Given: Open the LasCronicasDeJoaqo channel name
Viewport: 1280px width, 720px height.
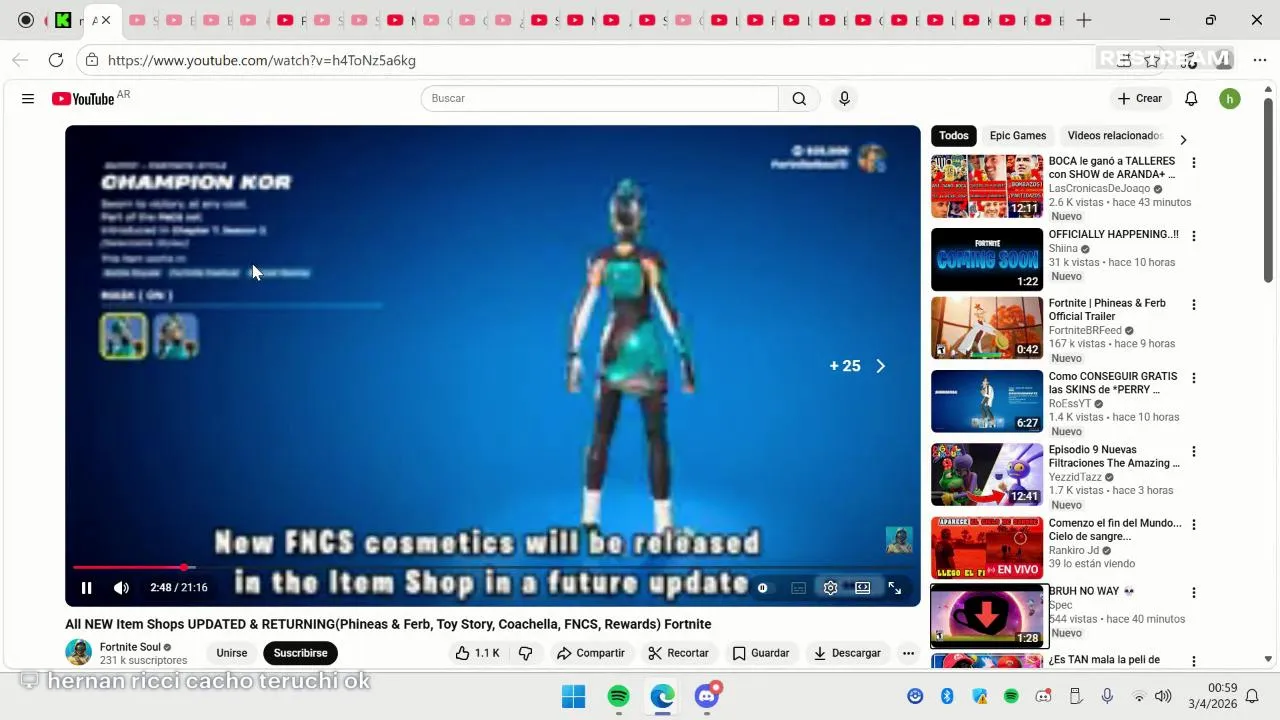Looking at the screenshot, I should (x=1099, y=188).
